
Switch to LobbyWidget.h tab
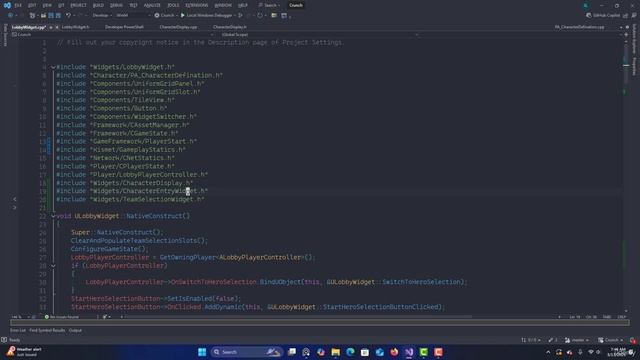tap(76, 27)
